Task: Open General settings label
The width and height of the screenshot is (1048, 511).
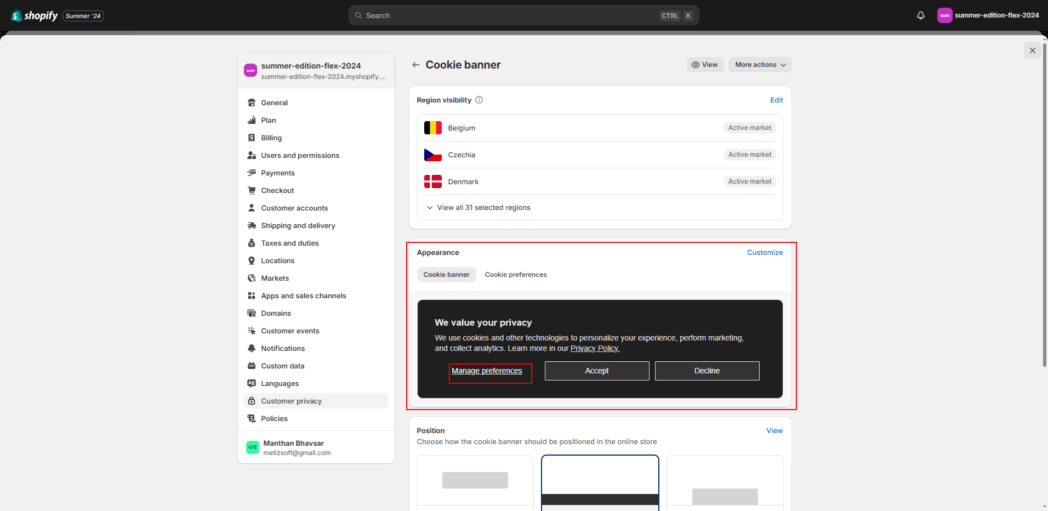Action: point(274,103)
